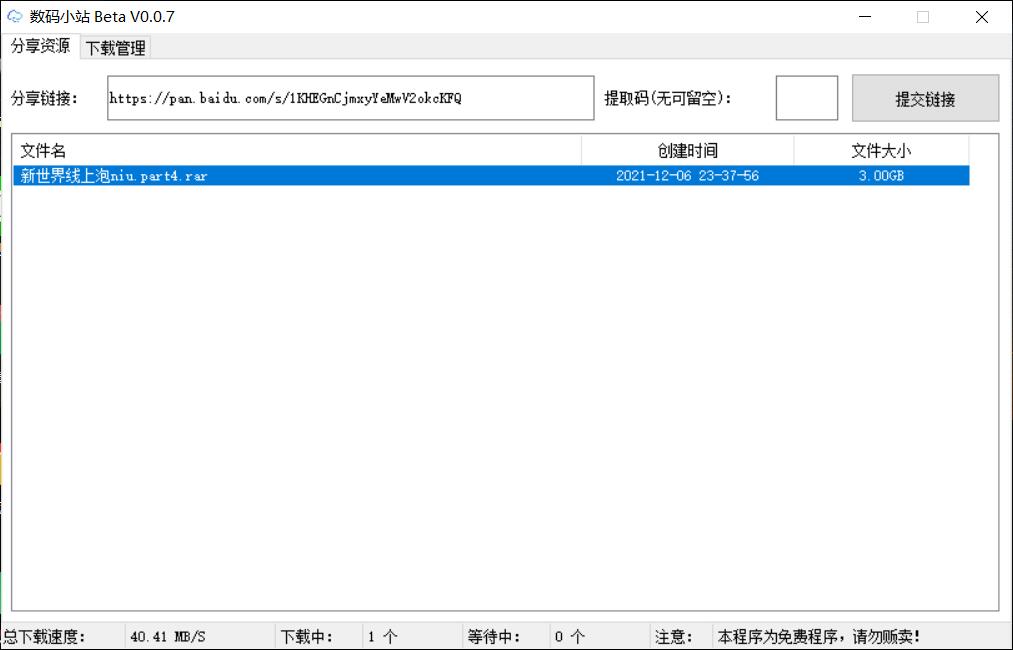The height and width of the screenshot is (650, 1013).
Task: Close the 数码小站 Beta window
Action: (981, 17)
